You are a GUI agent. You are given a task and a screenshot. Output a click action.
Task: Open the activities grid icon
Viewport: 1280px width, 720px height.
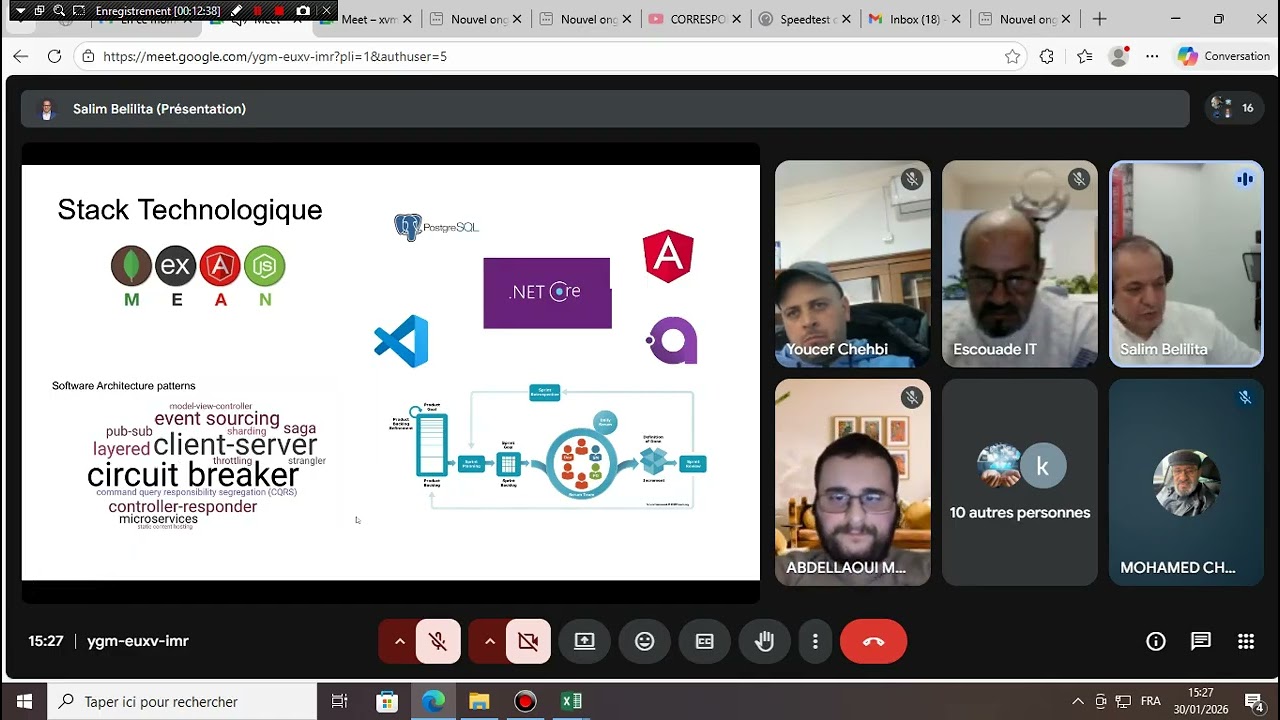[1246, 641]
